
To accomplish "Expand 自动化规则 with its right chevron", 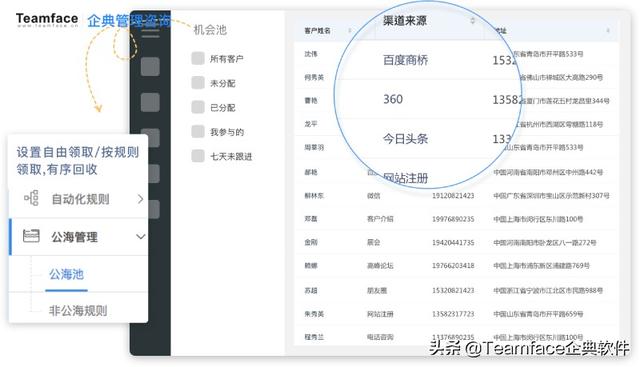I will point(140,199).
